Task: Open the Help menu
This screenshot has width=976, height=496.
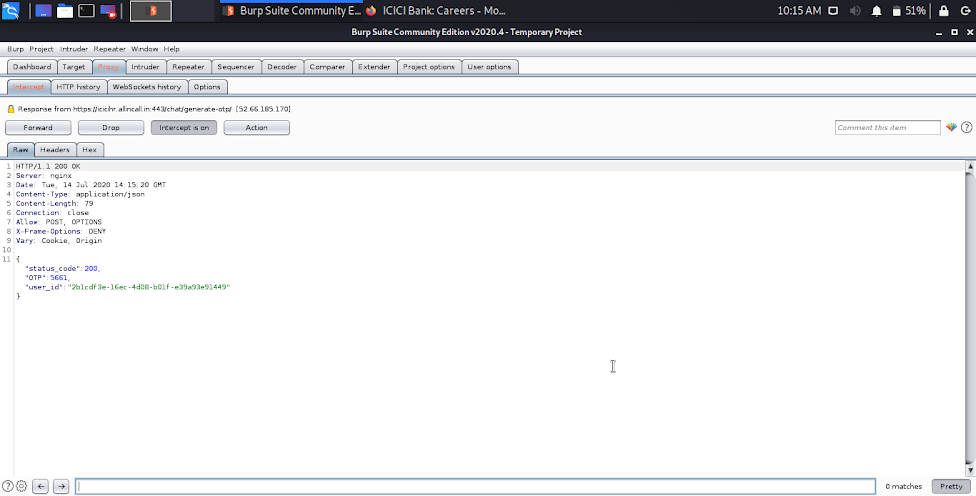Action: pyautogui.click(x=171, y=49)
